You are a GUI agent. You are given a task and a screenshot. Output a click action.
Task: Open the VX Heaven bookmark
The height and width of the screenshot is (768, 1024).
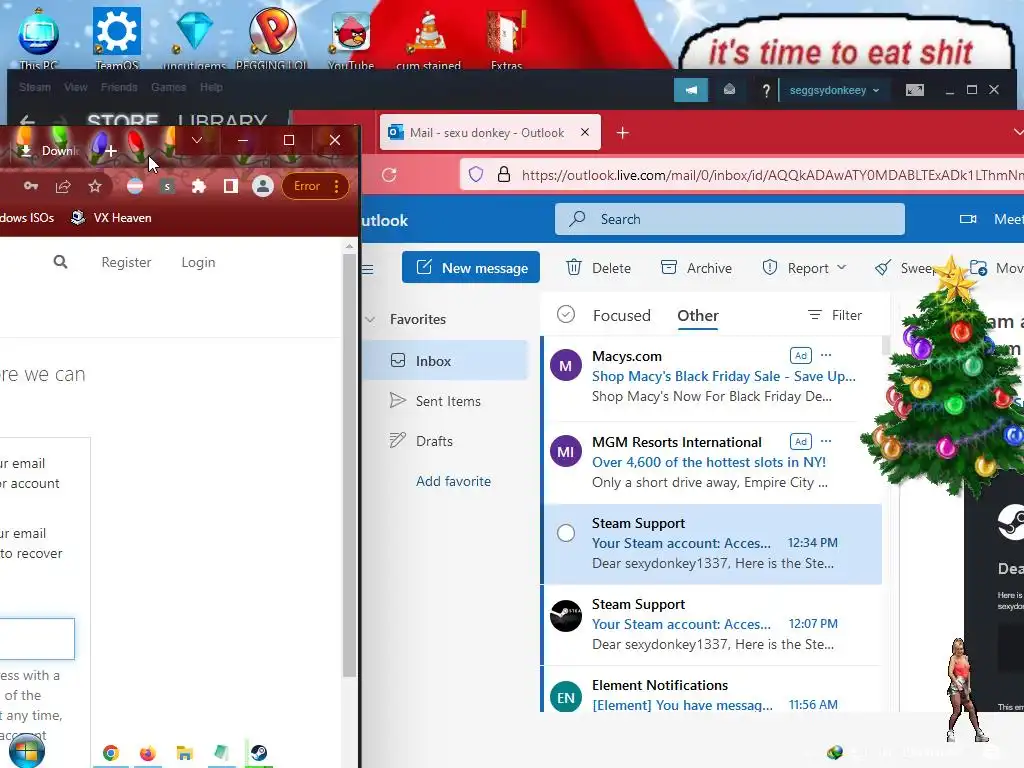click(111, 217)
